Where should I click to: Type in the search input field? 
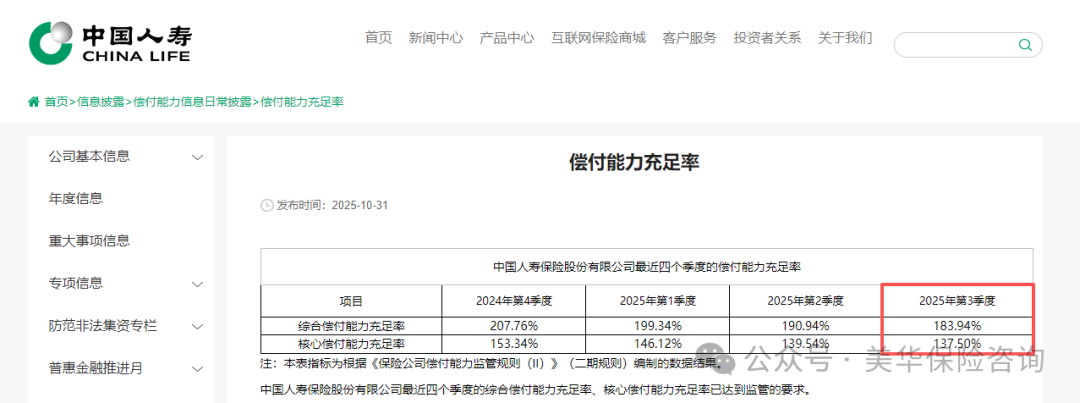click(x=955, y=45)
